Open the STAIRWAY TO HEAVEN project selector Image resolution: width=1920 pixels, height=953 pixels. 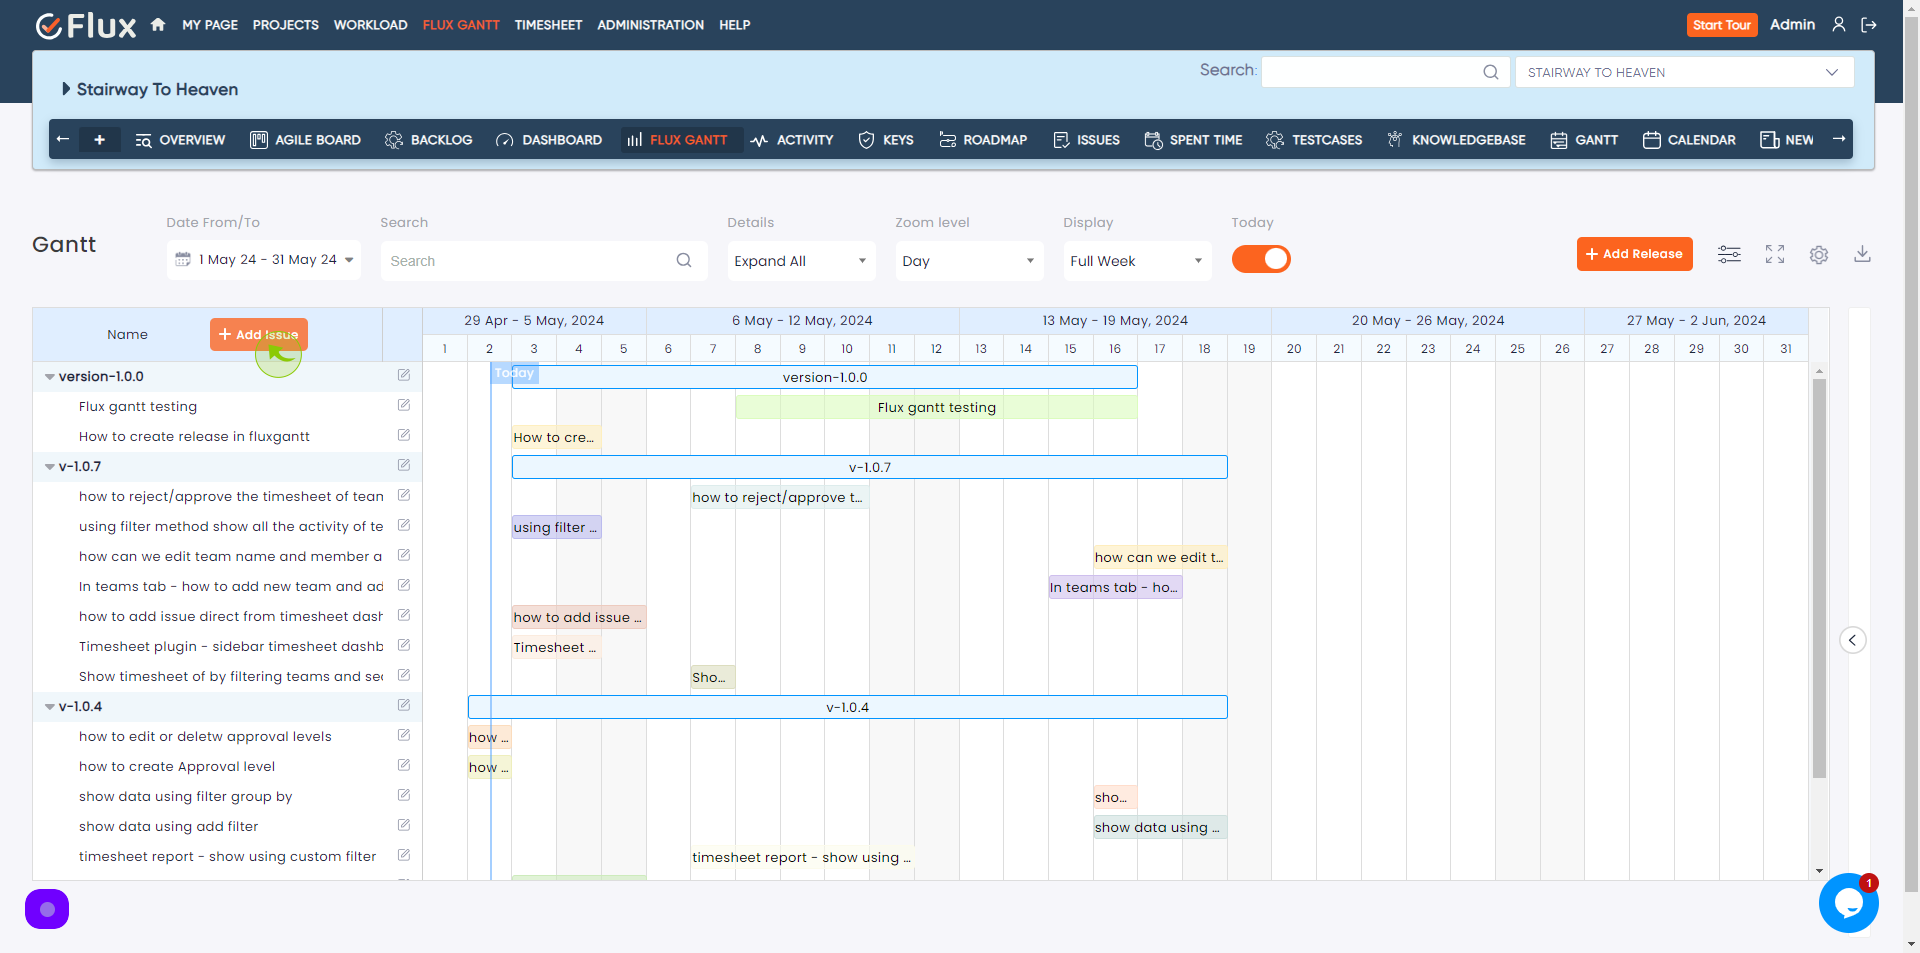coord(1684,72)
